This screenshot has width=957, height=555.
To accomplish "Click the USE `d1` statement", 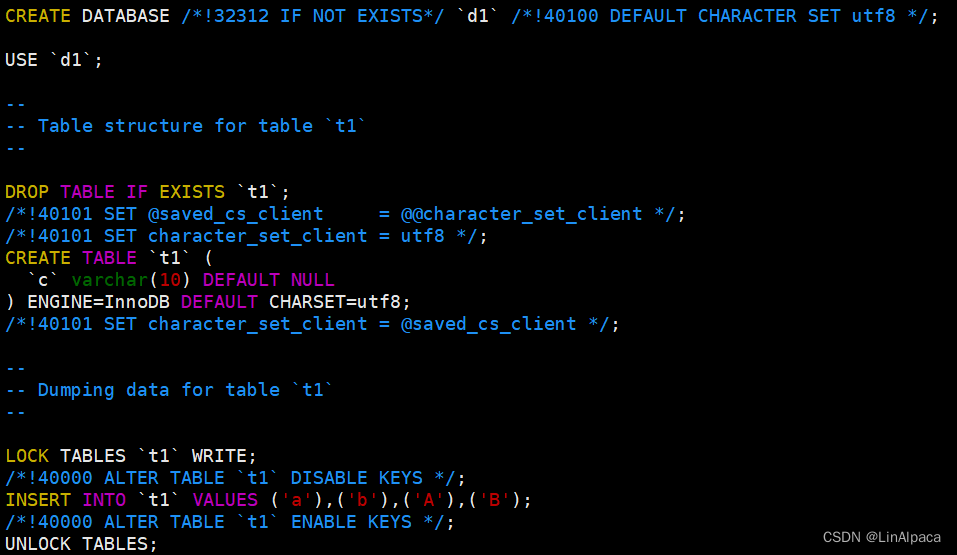I will pos(54,60).
